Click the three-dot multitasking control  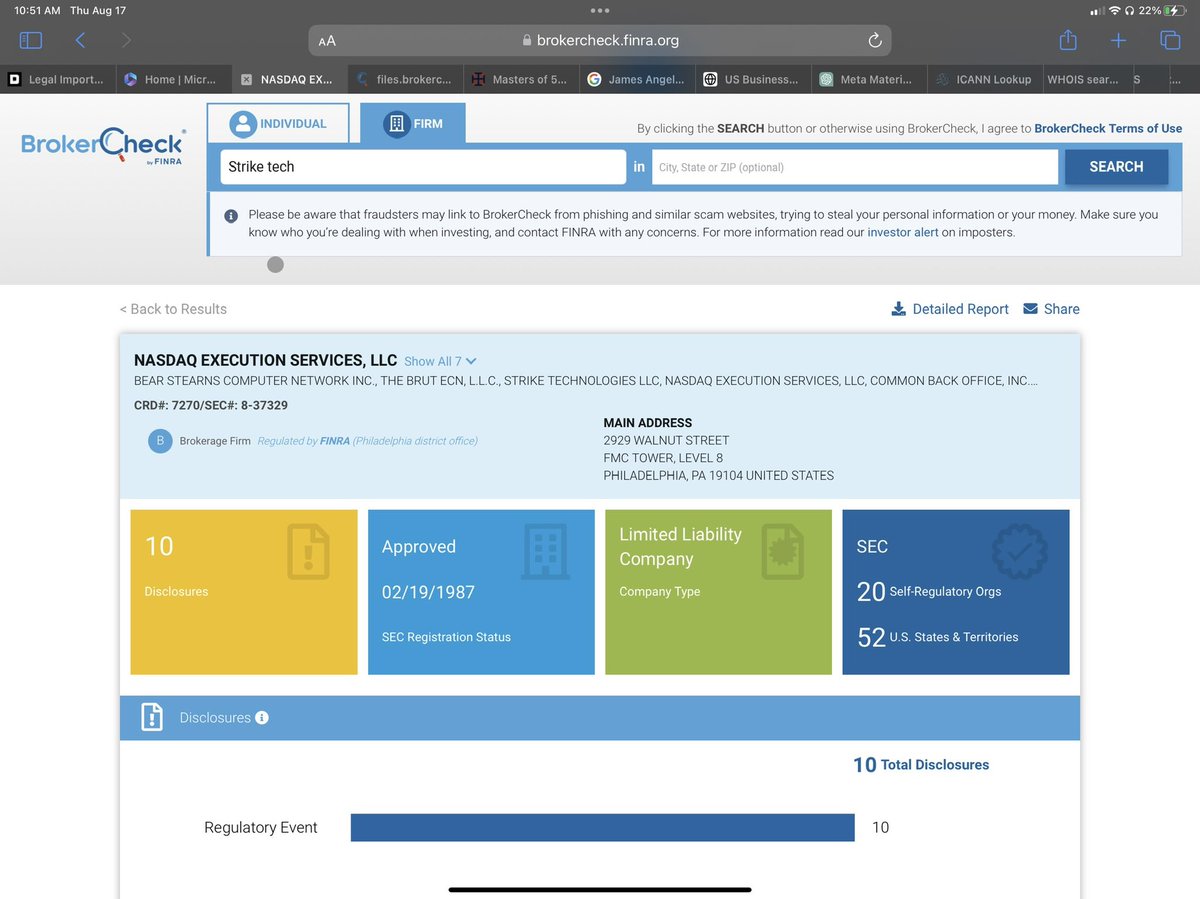click(x=600, y=10)
